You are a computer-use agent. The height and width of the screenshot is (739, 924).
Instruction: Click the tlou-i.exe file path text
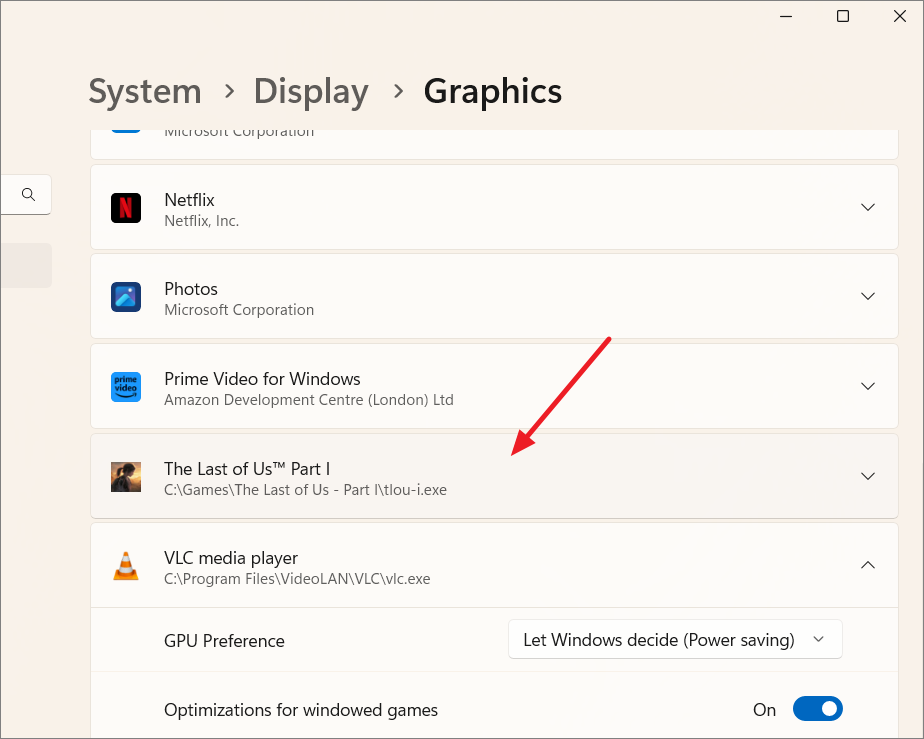point(305,490)
